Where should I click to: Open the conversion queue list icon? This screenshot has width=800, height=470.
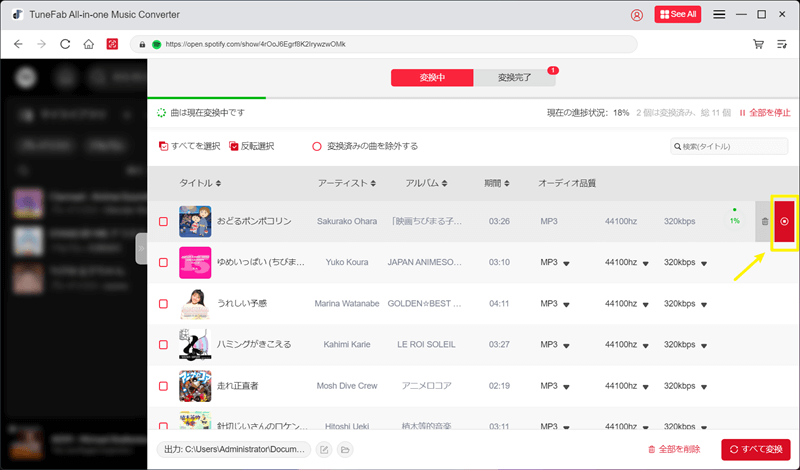pyautogui.click(x=782, y=44)
